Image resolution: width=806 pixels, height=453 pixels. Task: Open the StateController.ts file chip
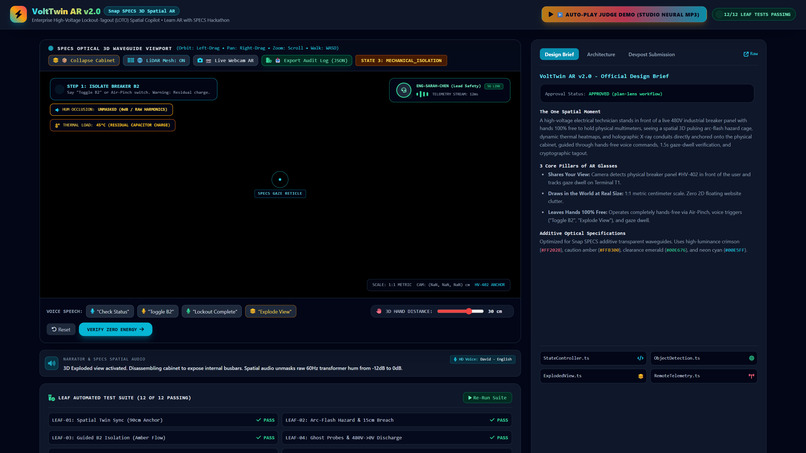point(593,358)
